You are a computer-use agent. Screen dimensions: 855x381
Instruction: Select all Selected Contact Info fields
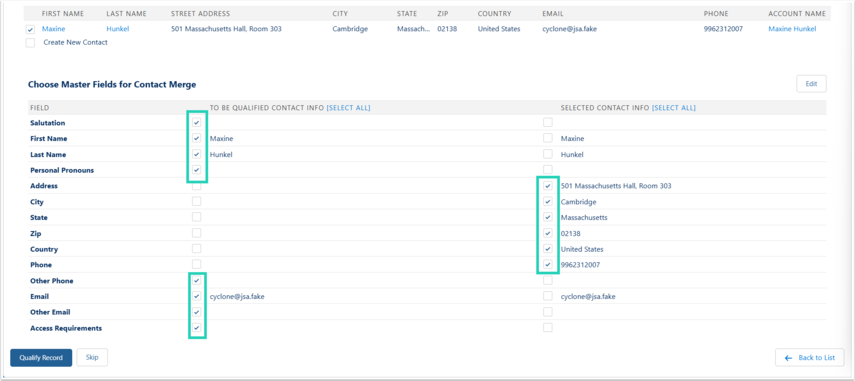(673, 108)
